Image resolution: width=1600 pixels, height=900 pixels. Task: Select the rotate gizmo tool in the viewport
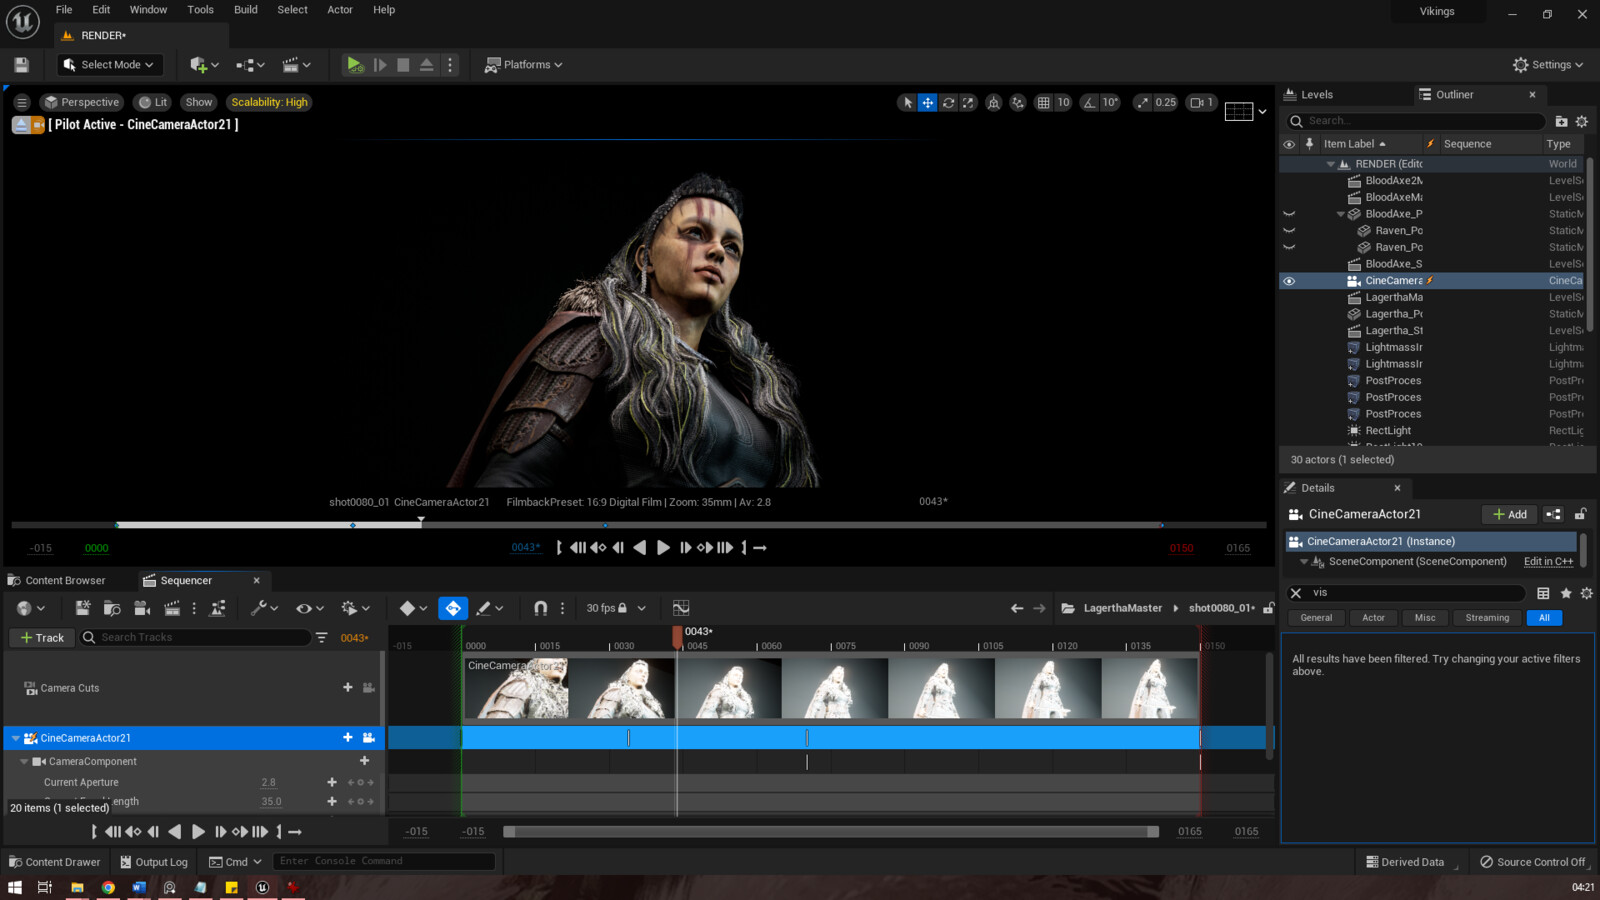(x=948, y=102)
